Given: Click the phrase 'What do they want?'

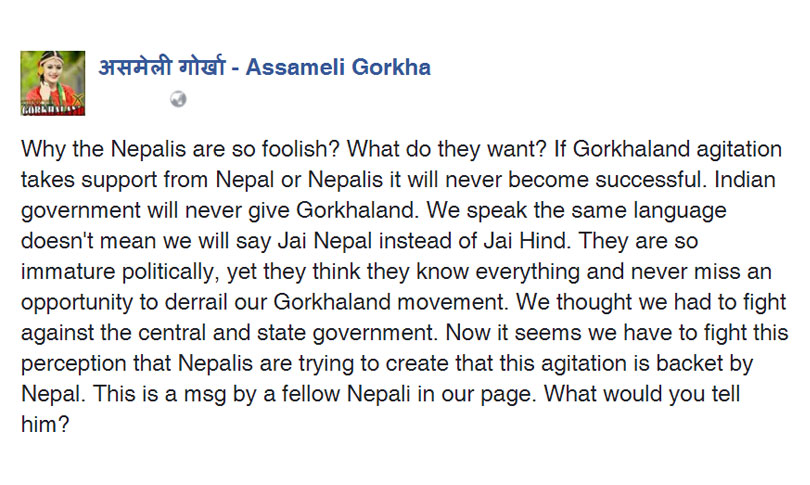Looking at the screenshot, I should (446, 149).
